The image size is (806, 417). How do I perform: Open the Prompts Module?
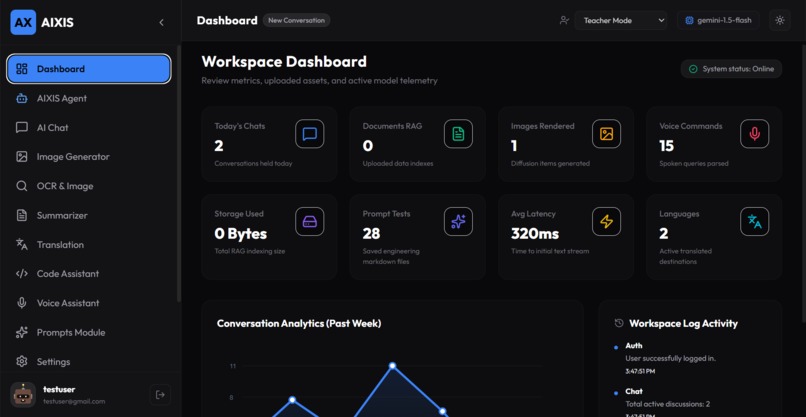(x=88, y=332)
